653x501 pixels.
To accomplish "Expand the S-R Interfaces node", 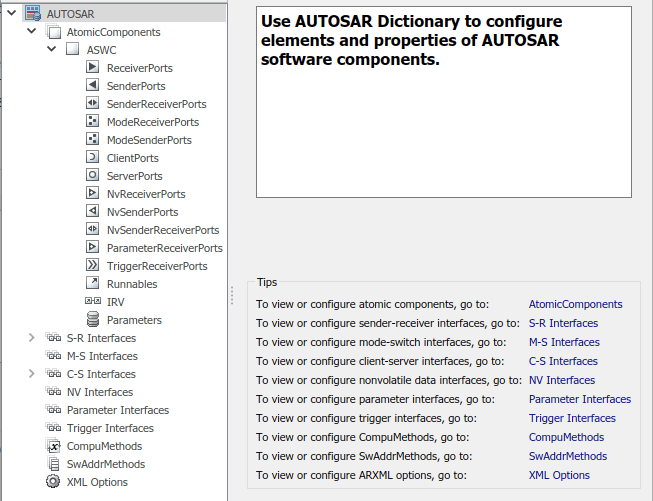I will [32, 338].
